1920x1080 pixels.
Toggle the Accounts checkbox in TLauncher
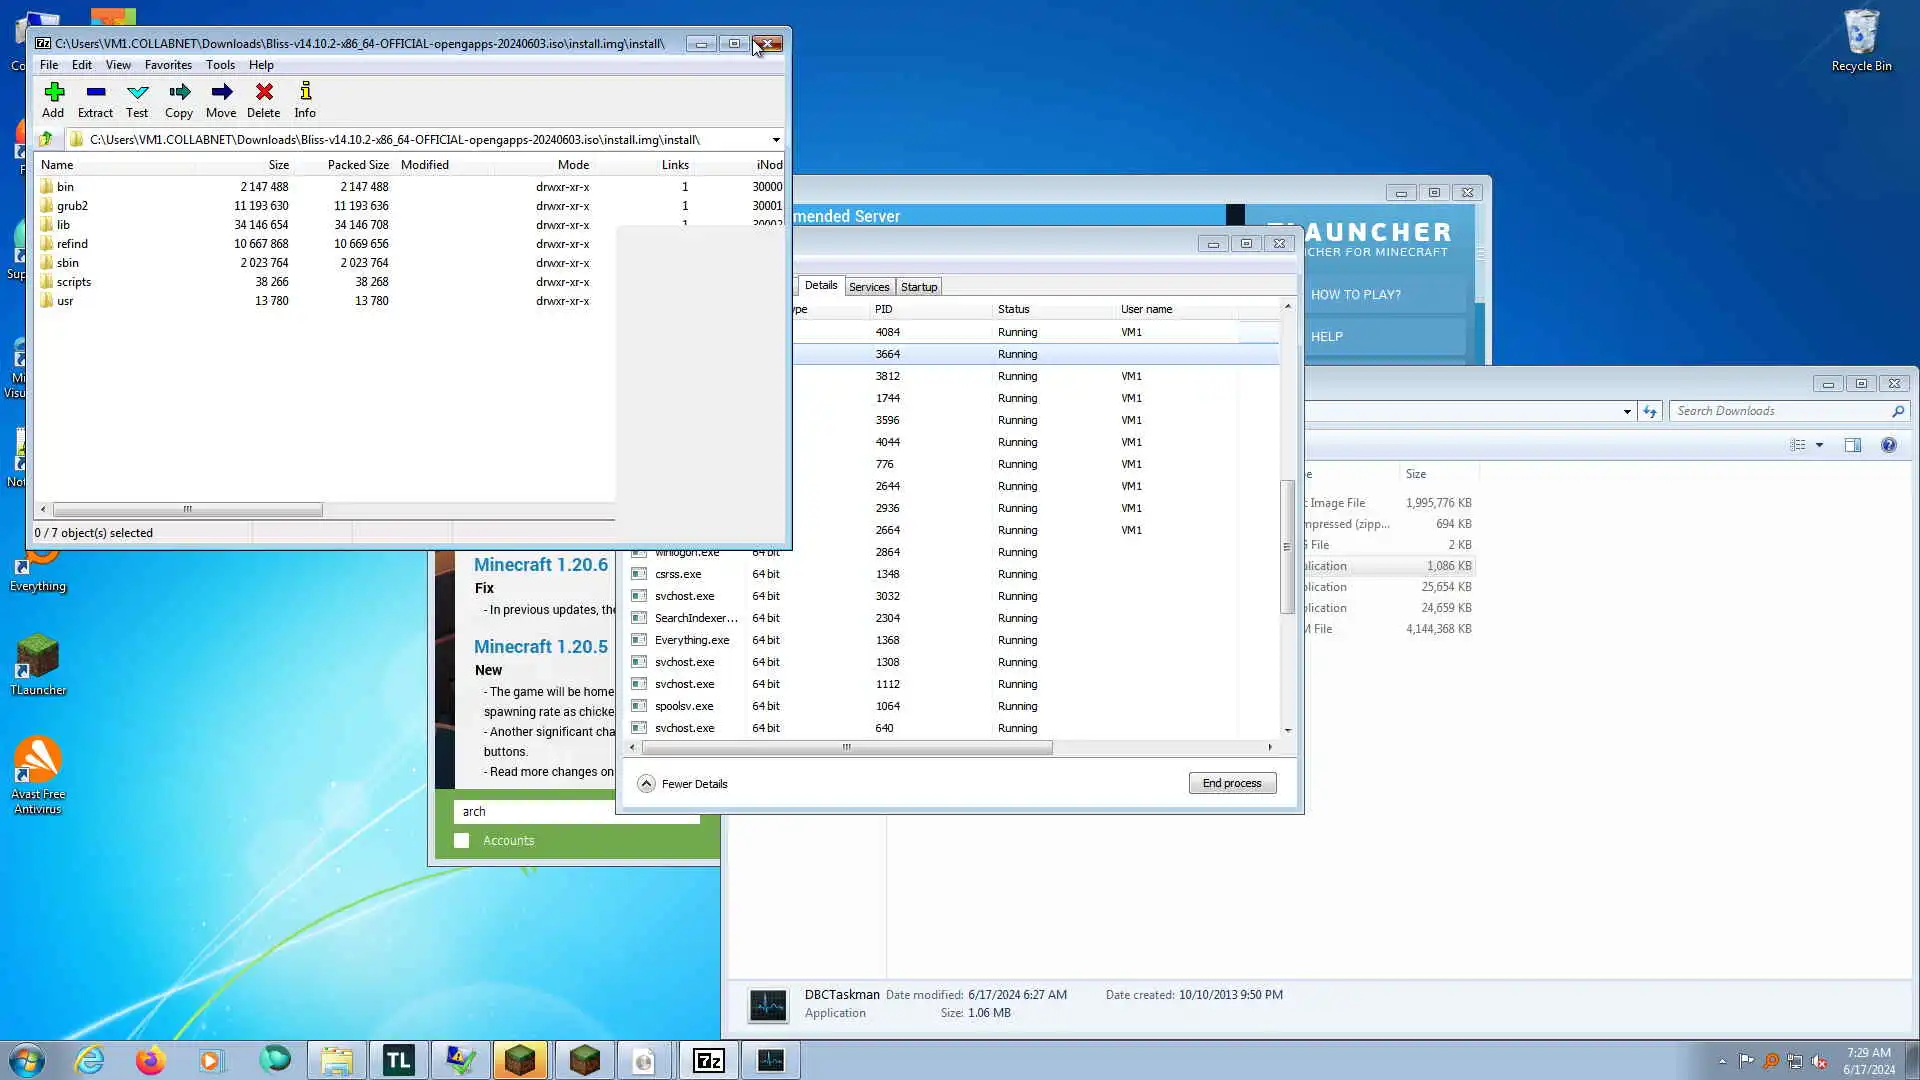pos(462,841)
